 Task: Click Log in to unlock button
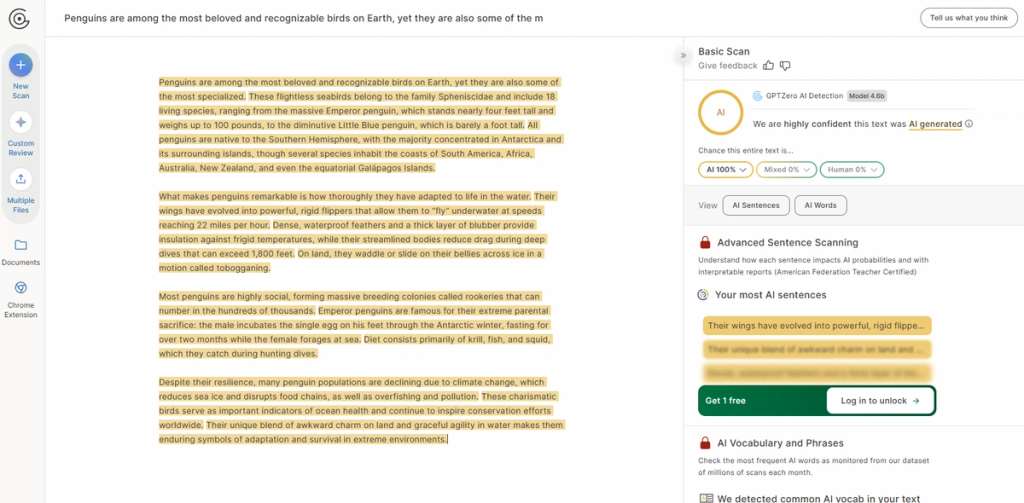click(x=880, y=400)
